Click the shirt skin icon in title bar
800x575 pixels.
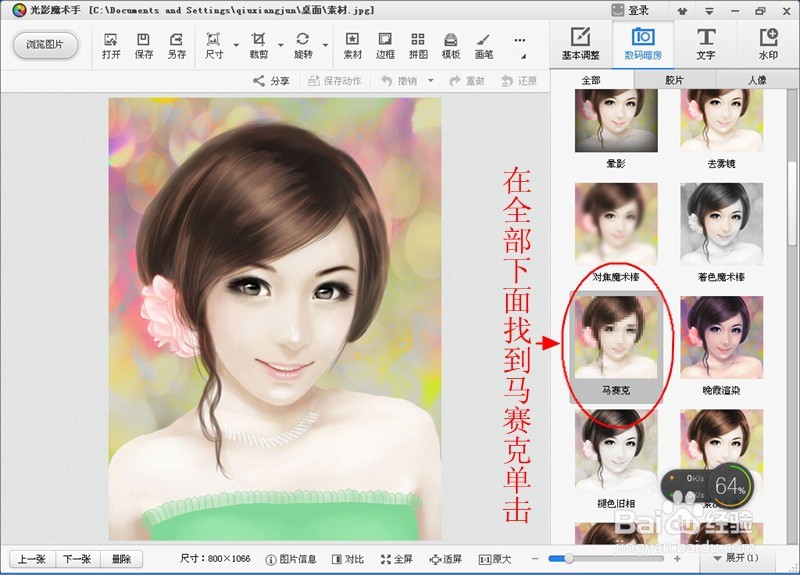[682, 11]
